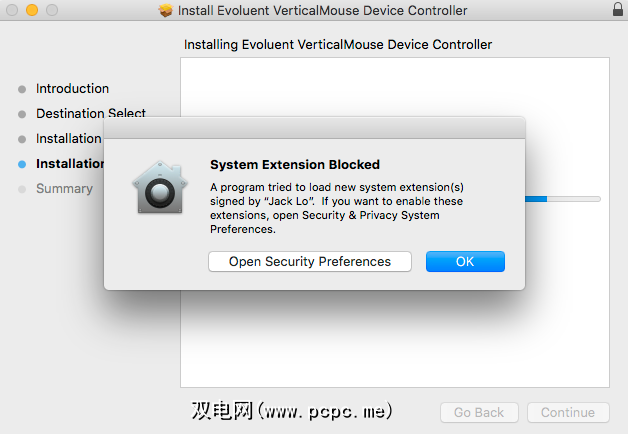The height and width of the screenshot is (434, 628).
Task: Click the installer package icon in title bar
Action: [x=166, y=11]
